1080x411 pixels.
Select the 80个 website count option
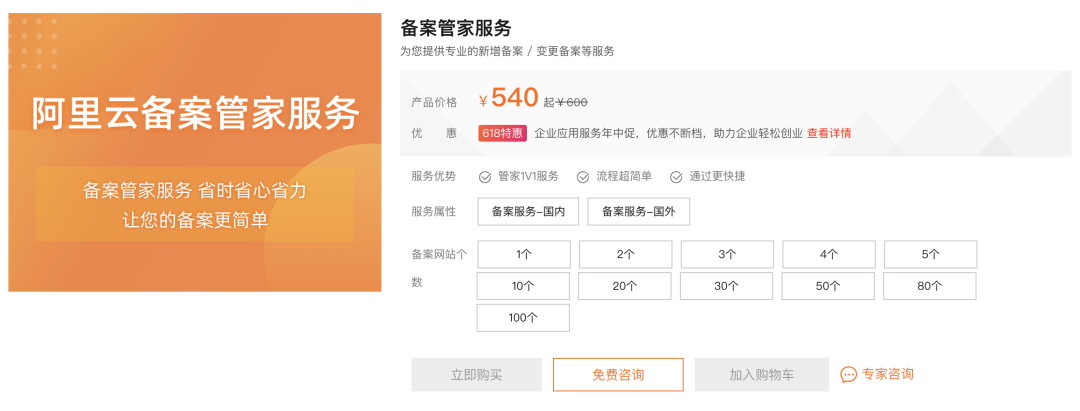point(930,286)
